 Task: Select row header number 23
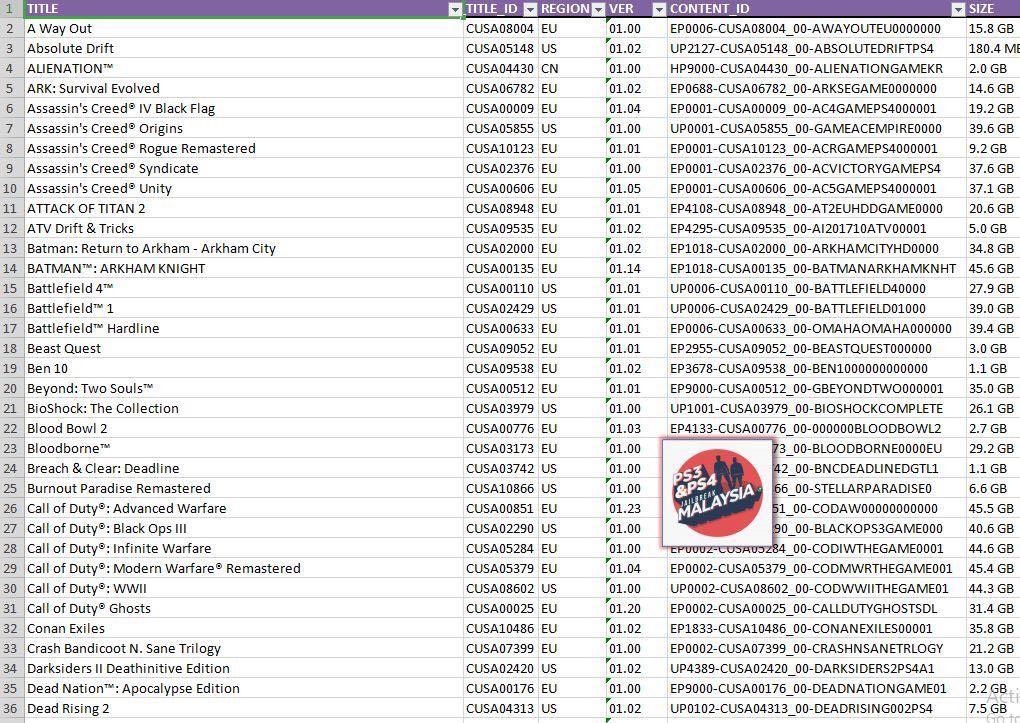pos(11,448)
